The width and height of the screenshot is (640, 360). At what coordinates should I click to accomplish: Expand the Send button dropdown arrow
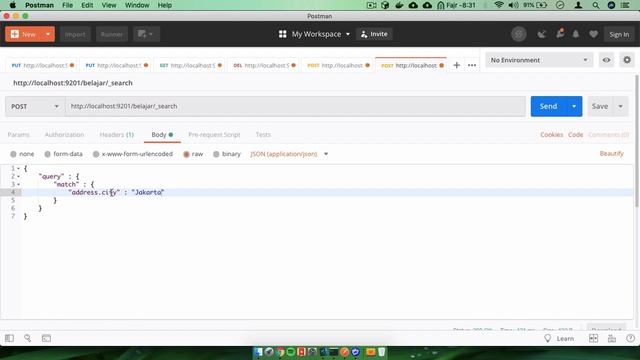(x=574, y=106)
